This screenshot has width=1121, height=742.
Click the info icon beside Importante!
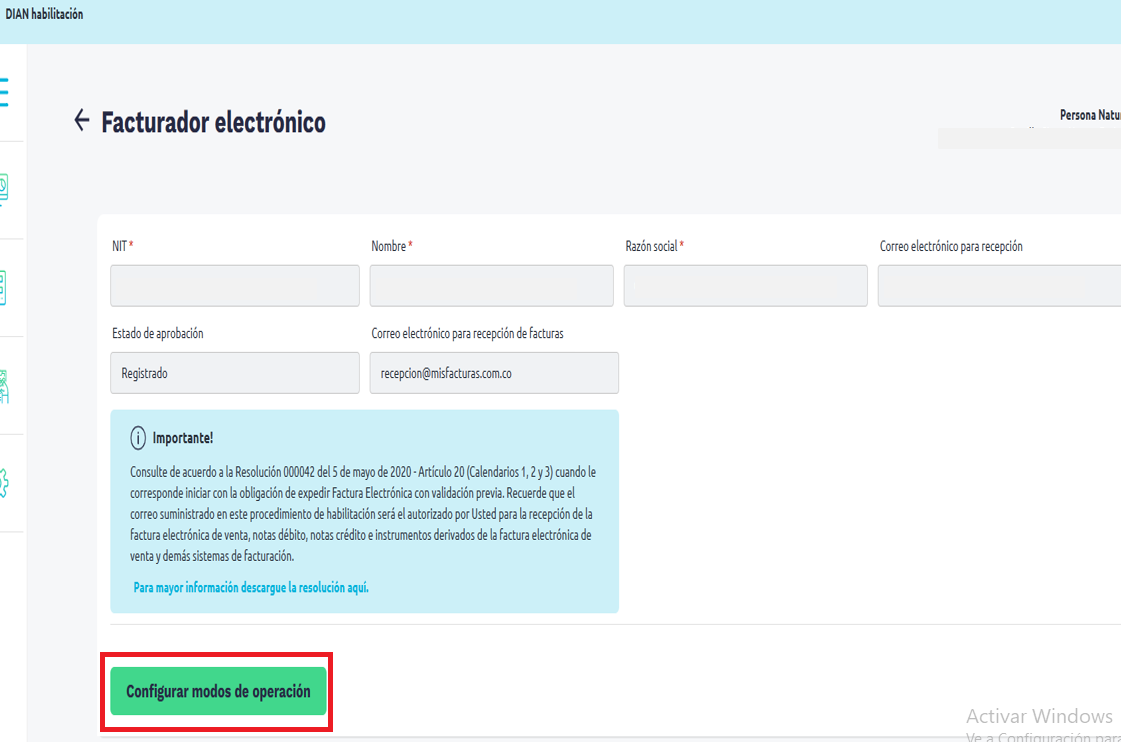(138, 438)
